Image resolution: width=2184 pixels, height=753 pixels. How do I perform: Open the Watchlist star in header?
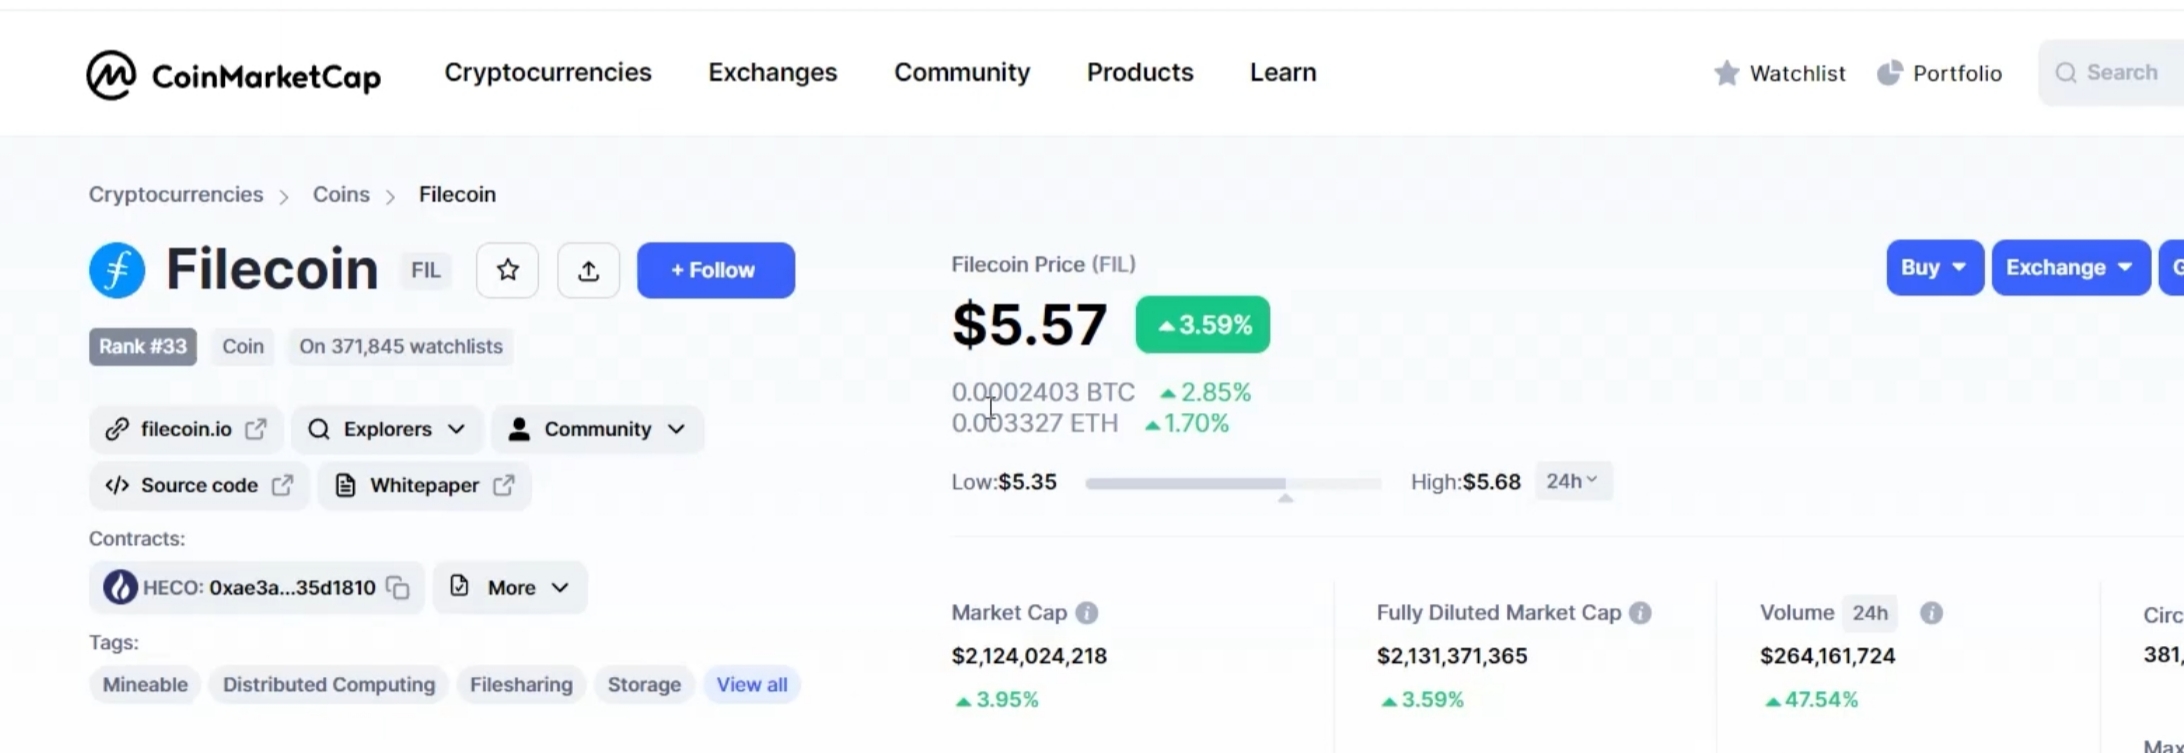pyautogui.click(x=1726, y=73)
